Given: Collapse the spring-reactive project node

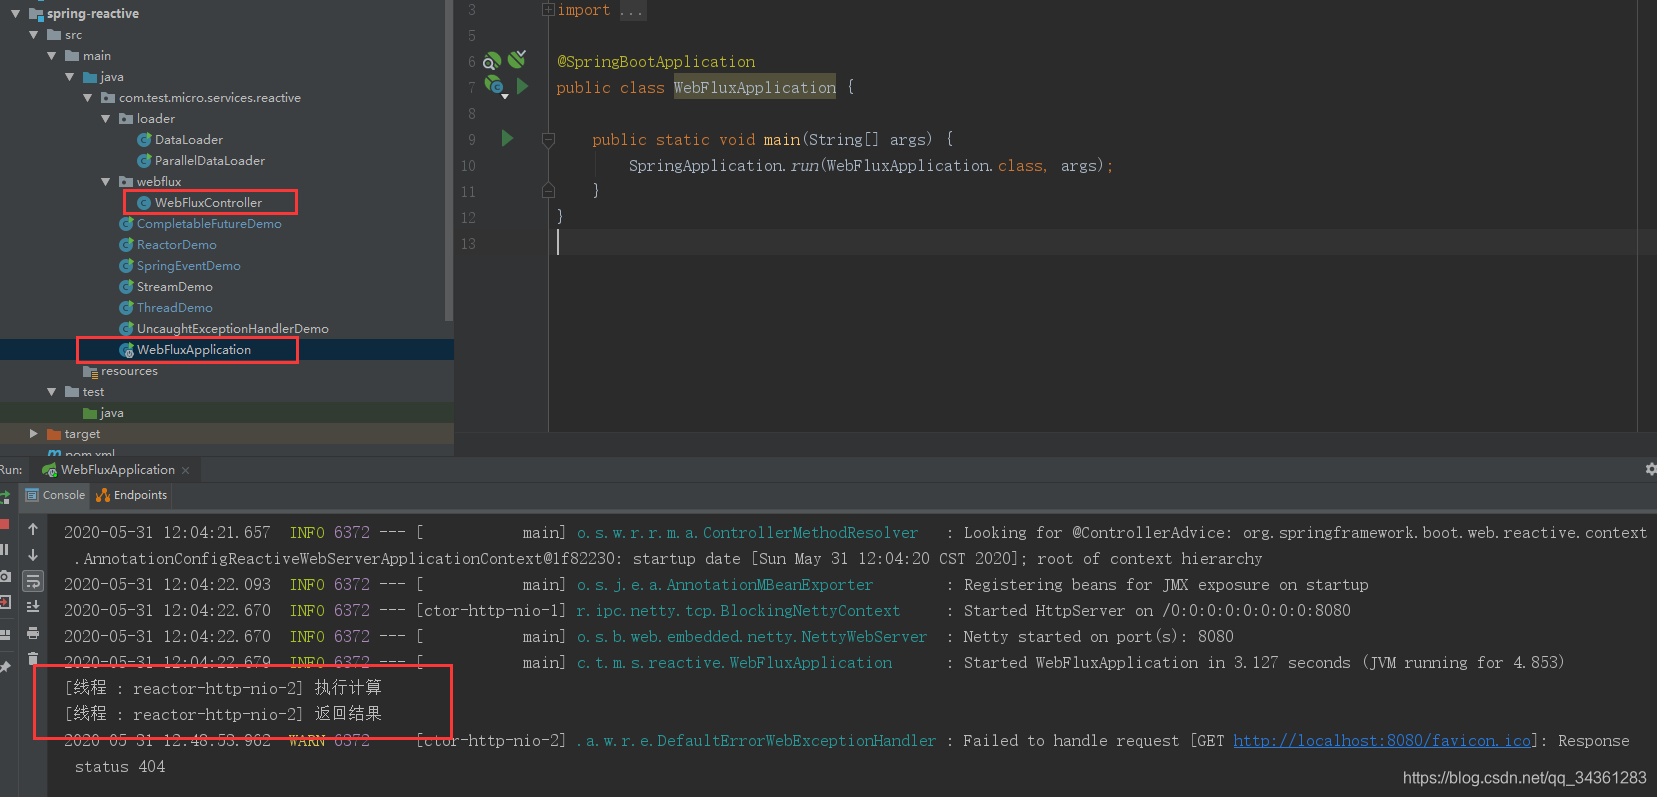Looking at the screenshot, I should point(15,14).
